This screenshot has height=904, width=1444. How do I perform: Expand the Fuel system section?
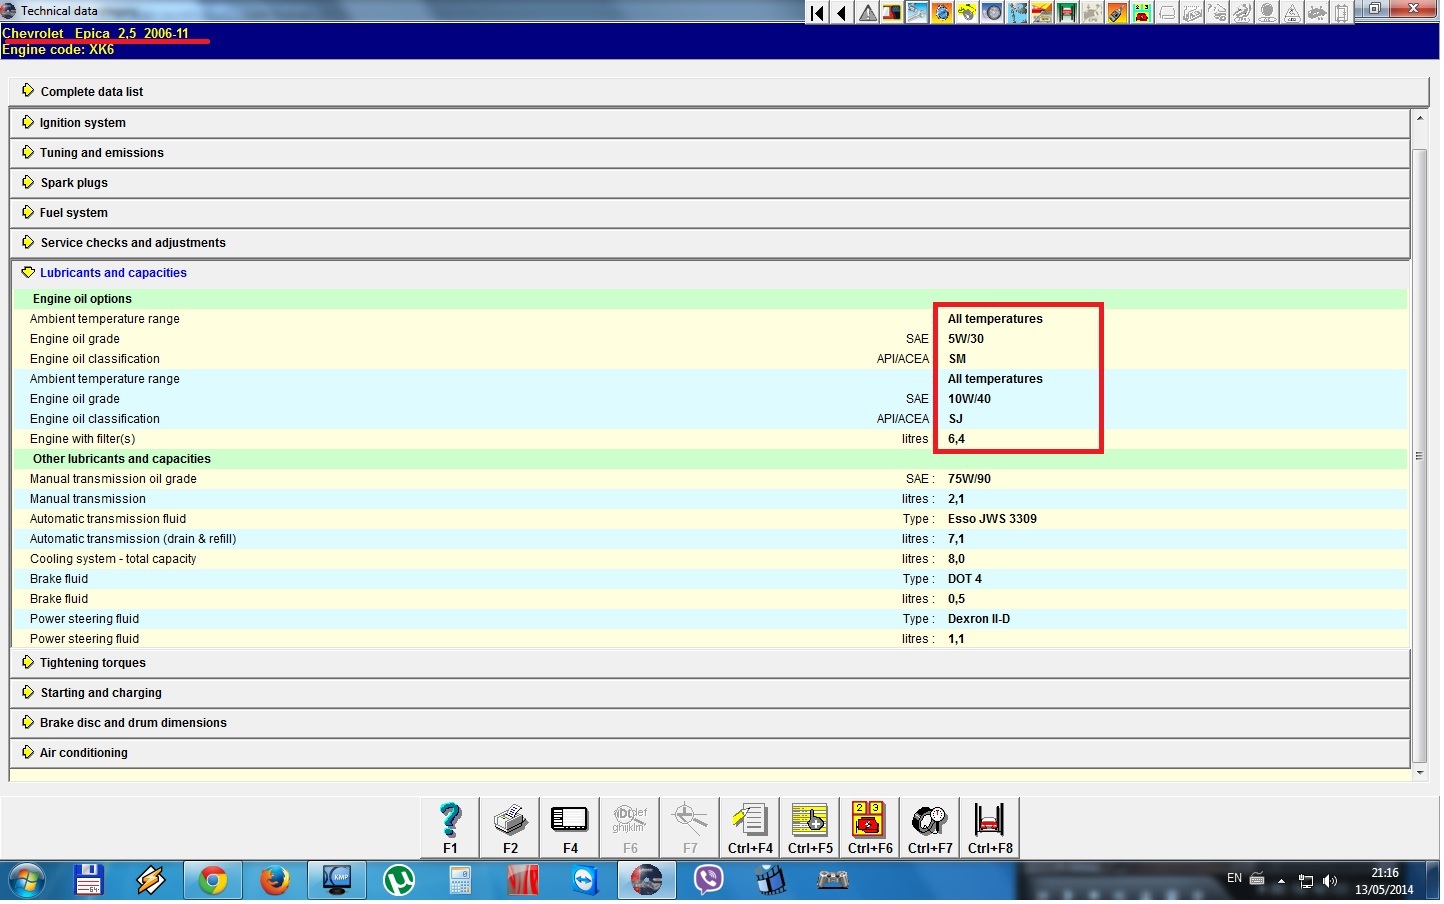710,213
